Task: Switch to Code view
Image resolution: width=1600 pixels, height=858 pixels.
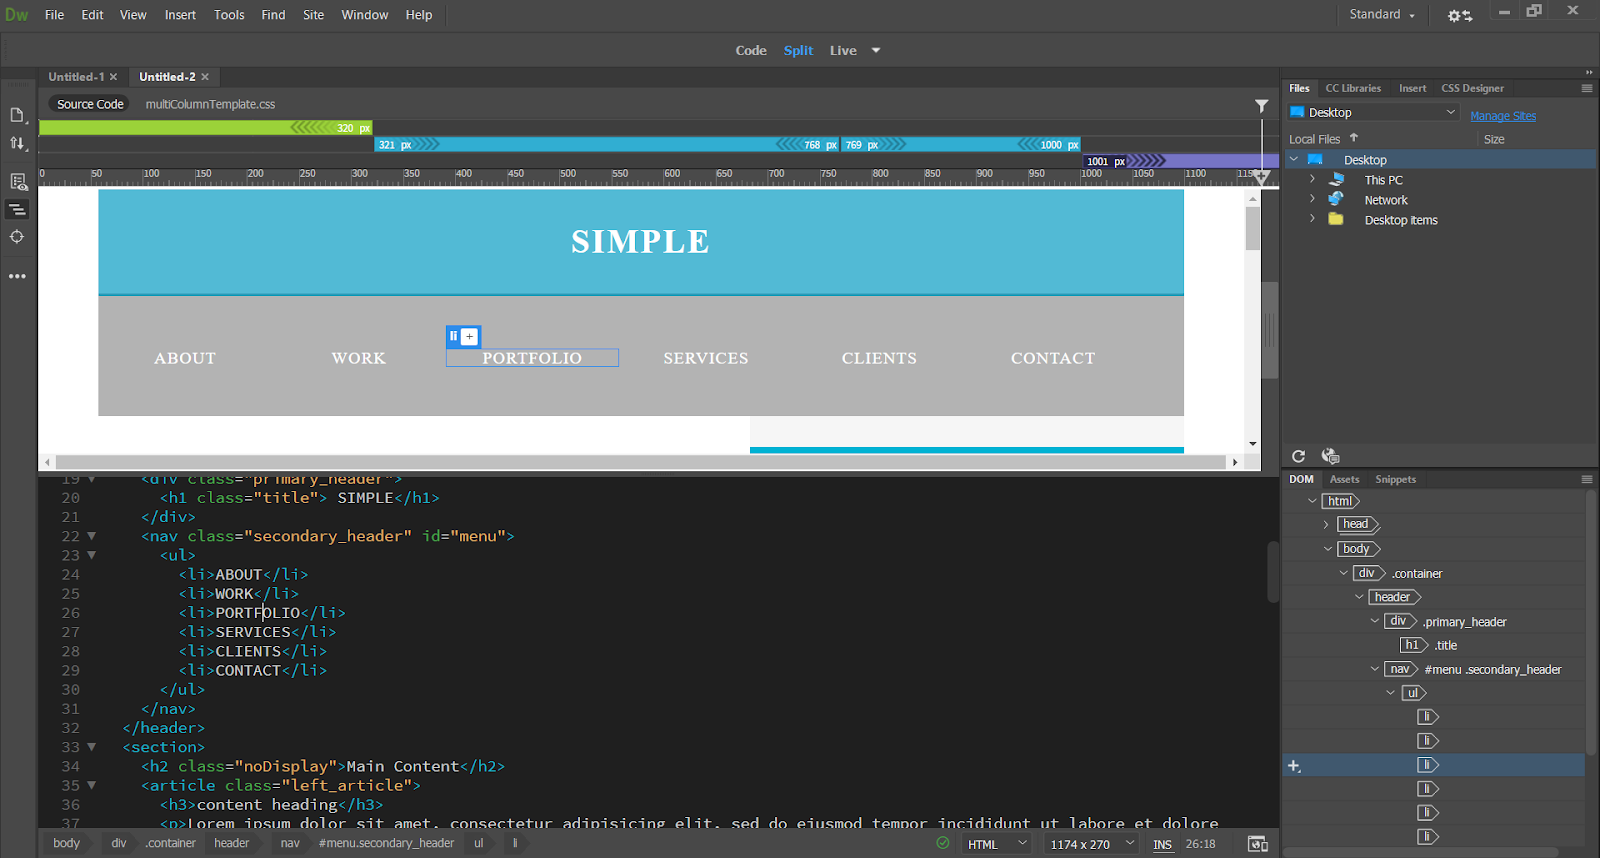Action: point(751,50)
